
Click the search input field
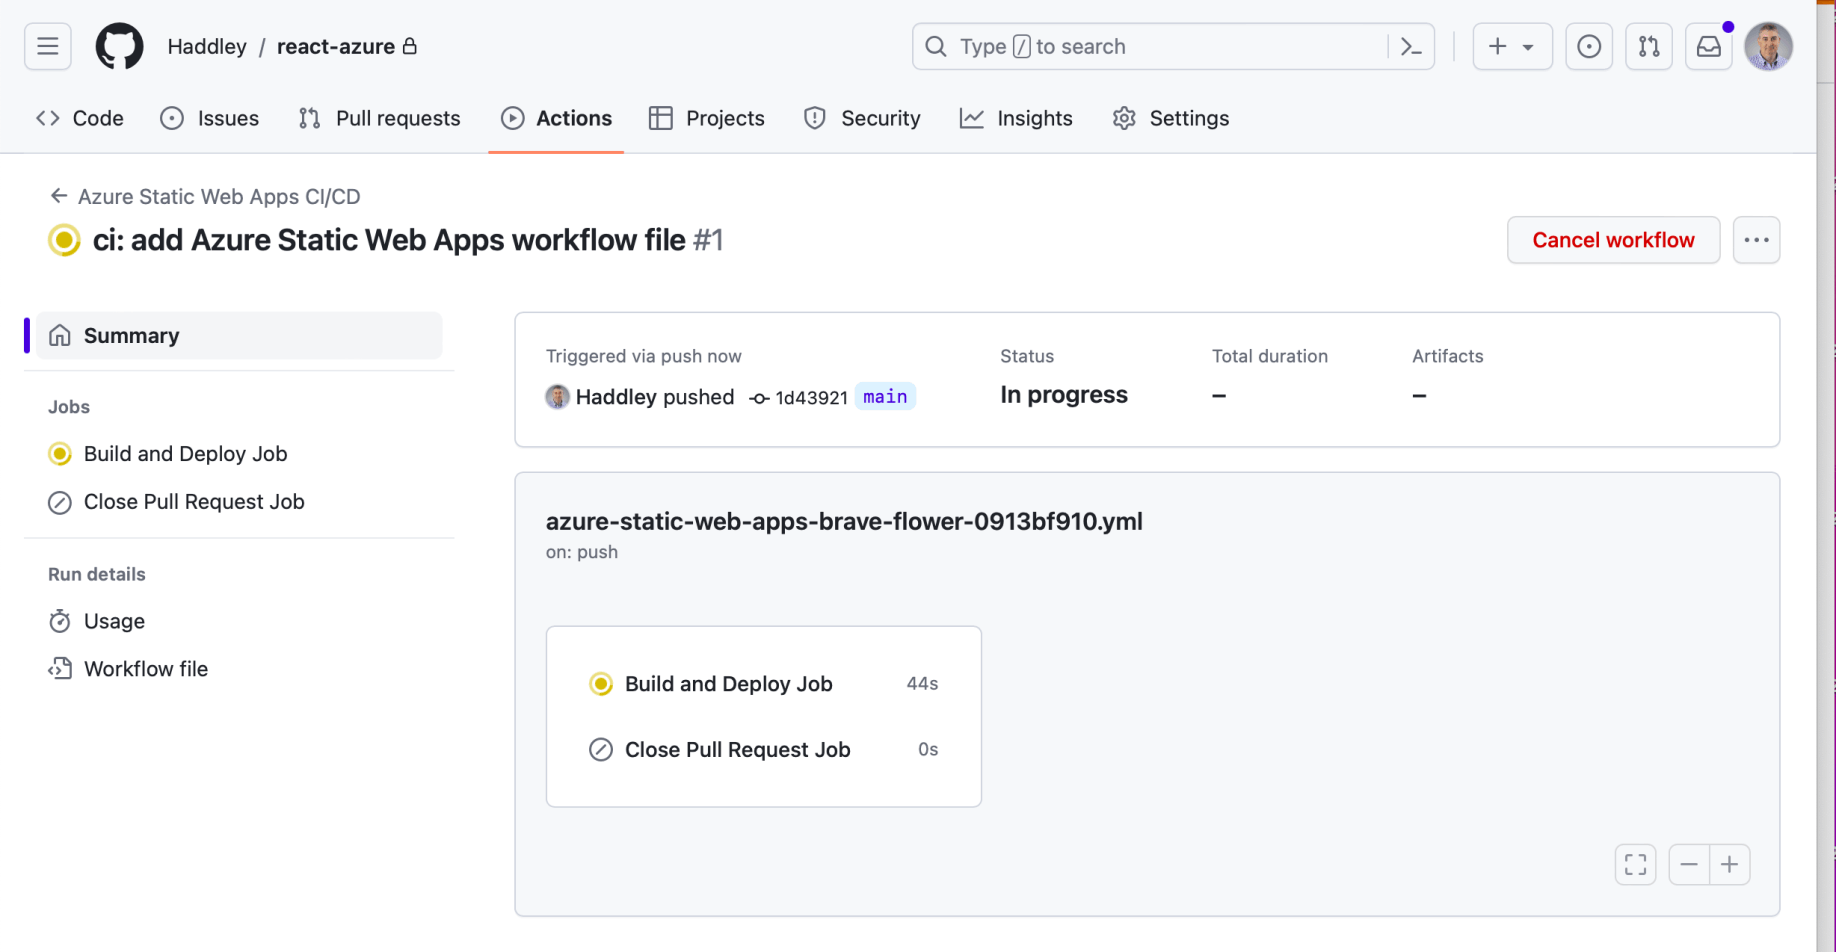(x=1150, y=46)
